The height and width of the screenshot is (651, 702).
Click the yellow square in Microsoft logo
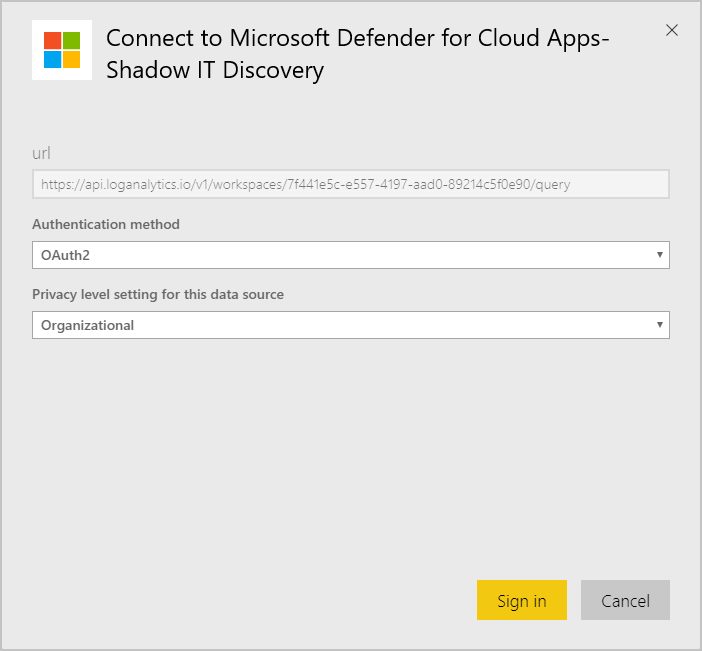pos(72,59)
